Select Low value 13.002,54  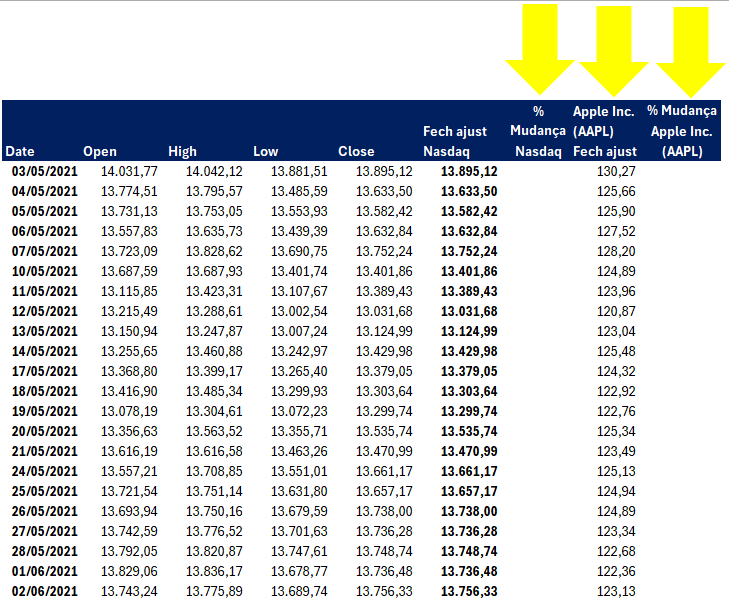point(299,311)
